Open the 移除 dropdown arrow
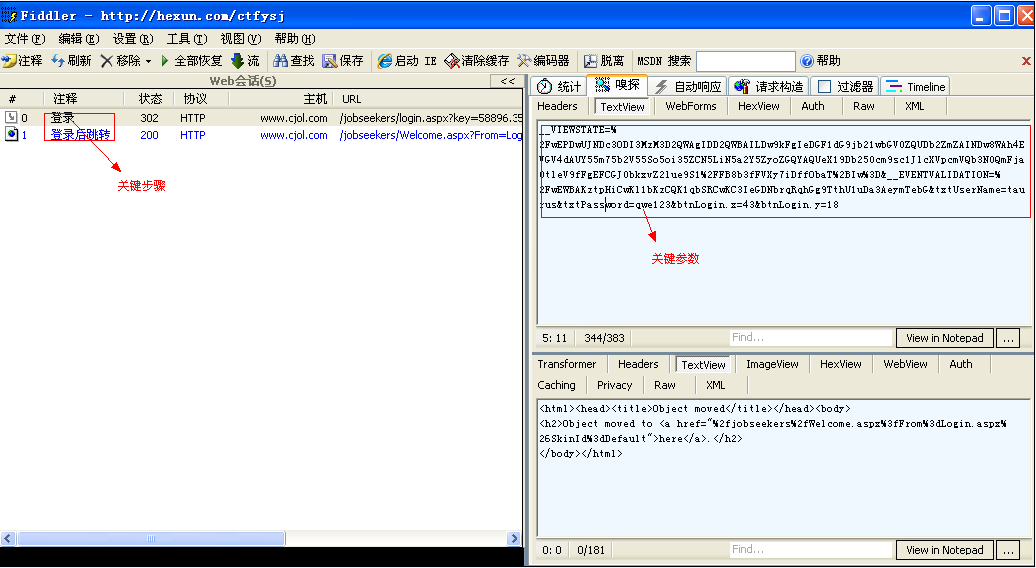 pyautogui.click(x=148, y=62)
